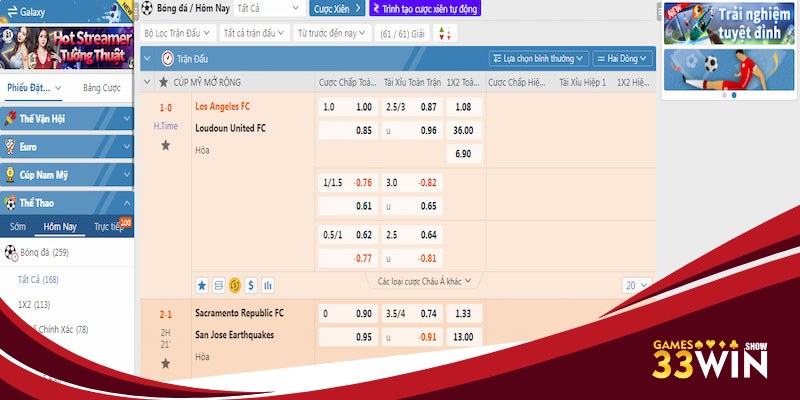The width and height of the screenshot is (800, 400).
Task: Click the soccer ball icon beside Bóng đá / Hôm Nay
Action: tap(147, 8)
